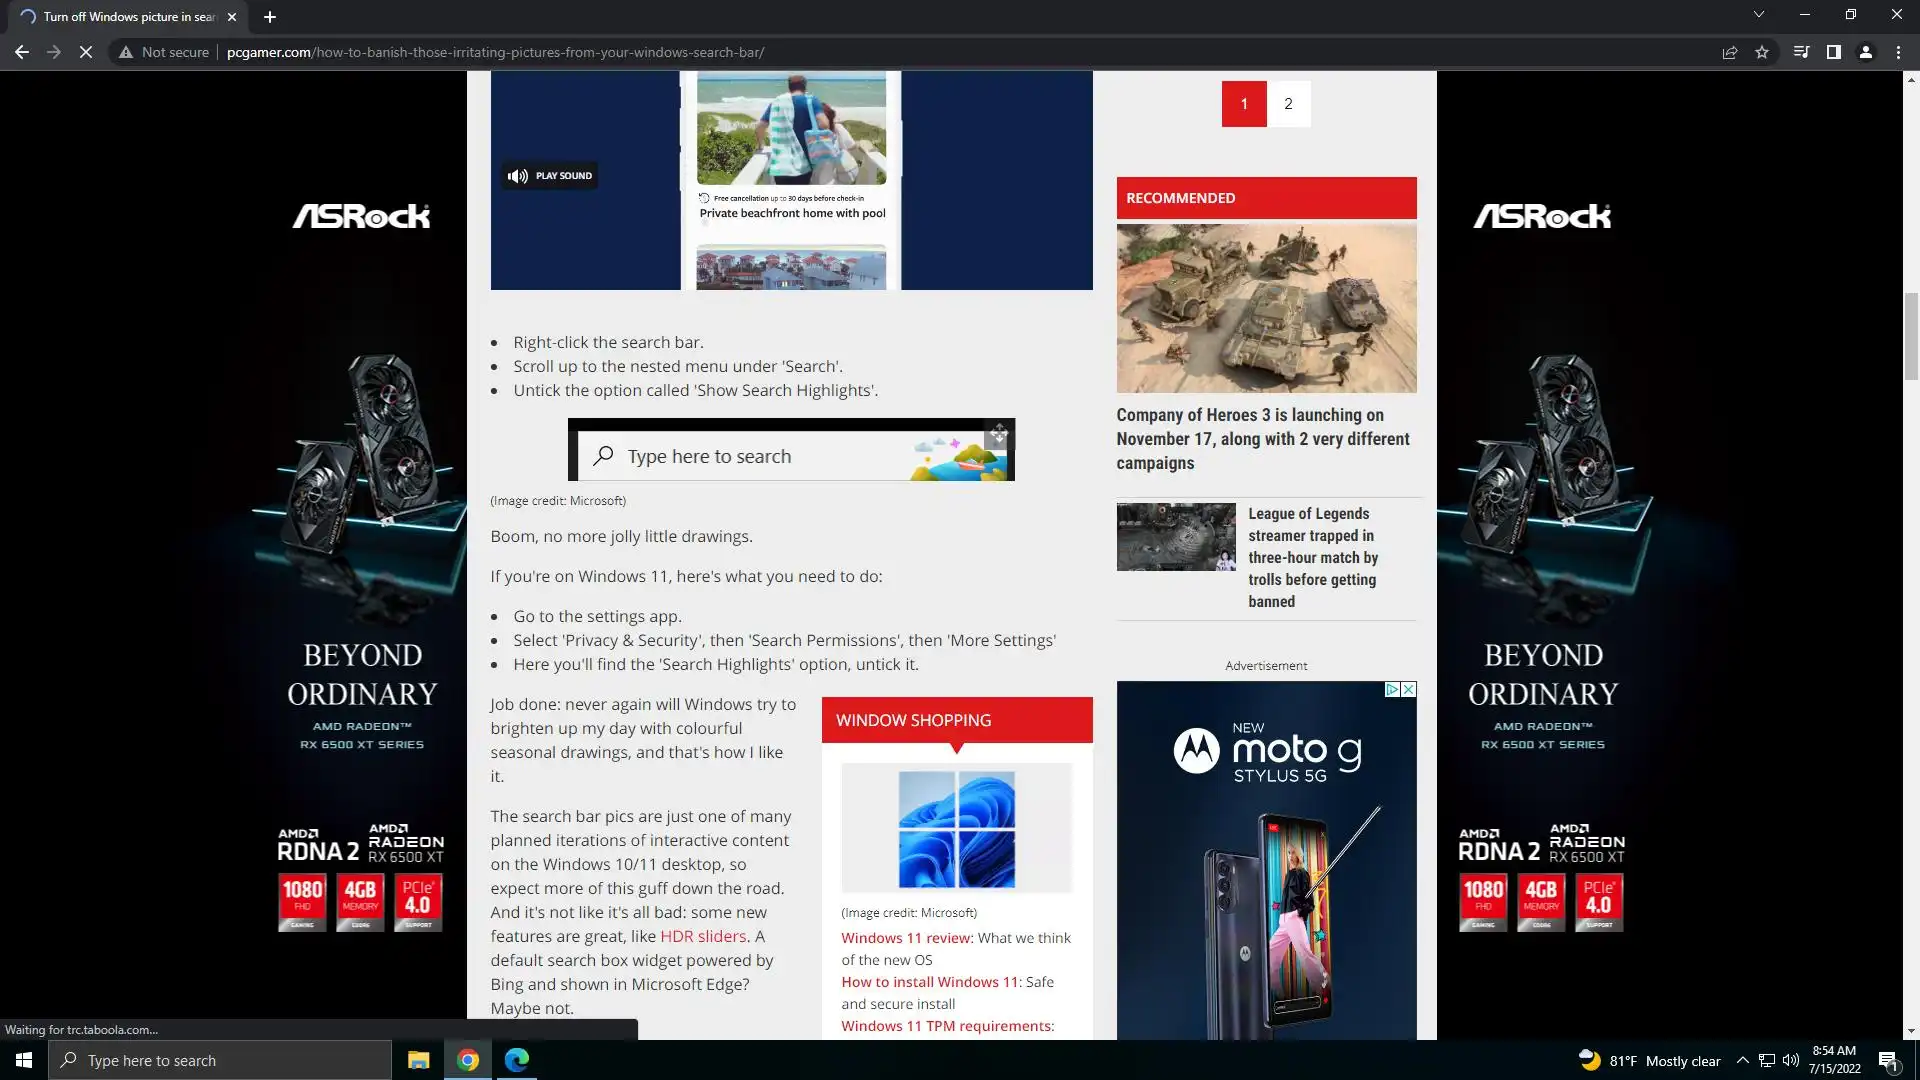Viewport: 1920px width, 1080px height.
Task: Toggle Play Sound on the video
Action: click(551, 176)
